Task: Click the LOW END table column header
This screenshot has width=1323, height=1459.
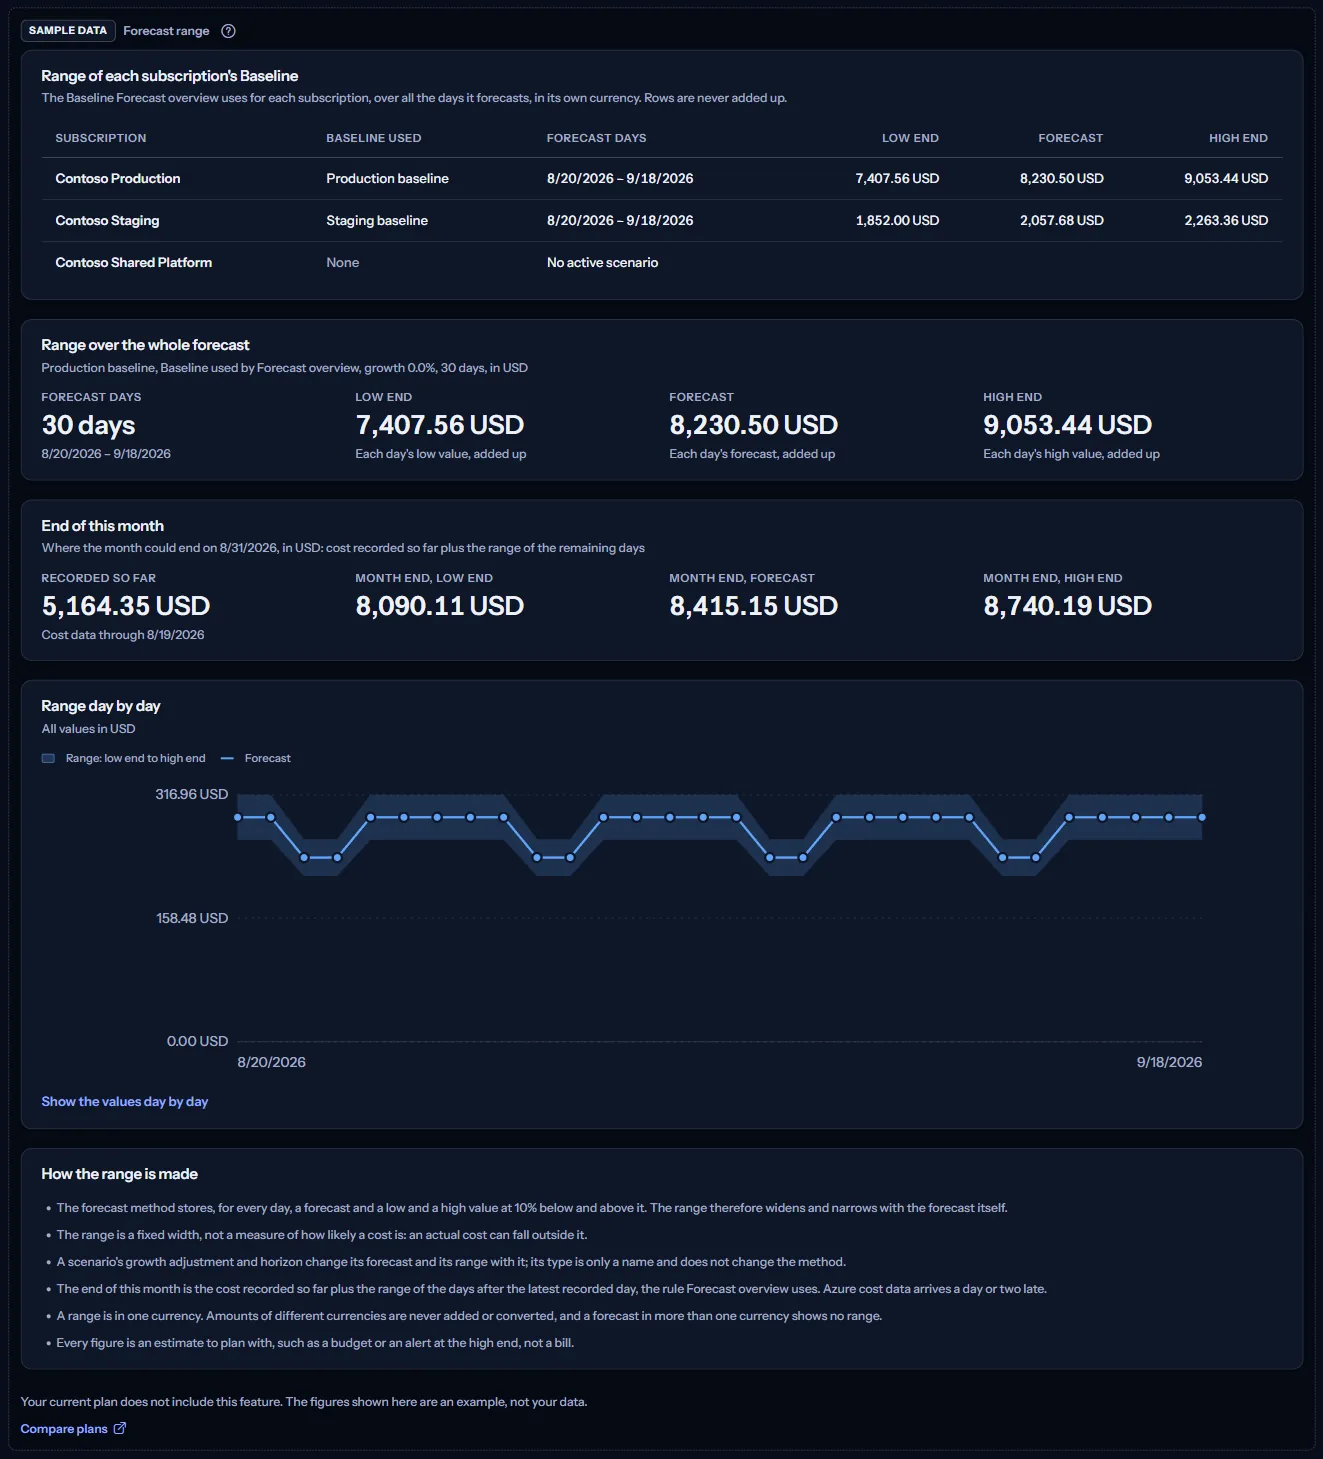Action: pyautogui.click(x=910, y=138)
